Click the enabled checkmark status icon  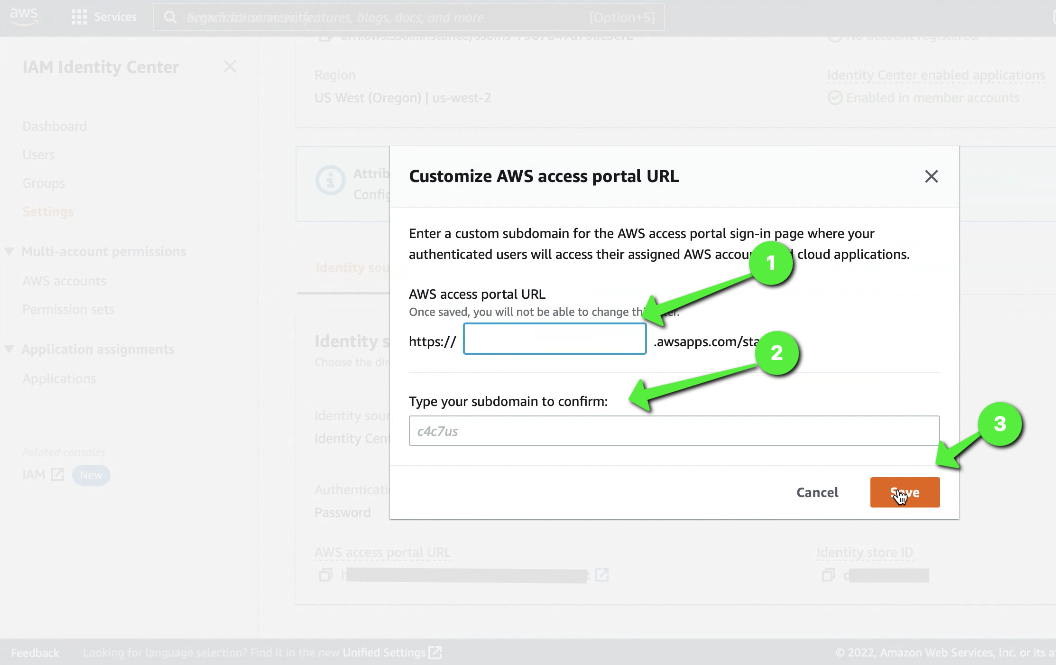point(835,98)
